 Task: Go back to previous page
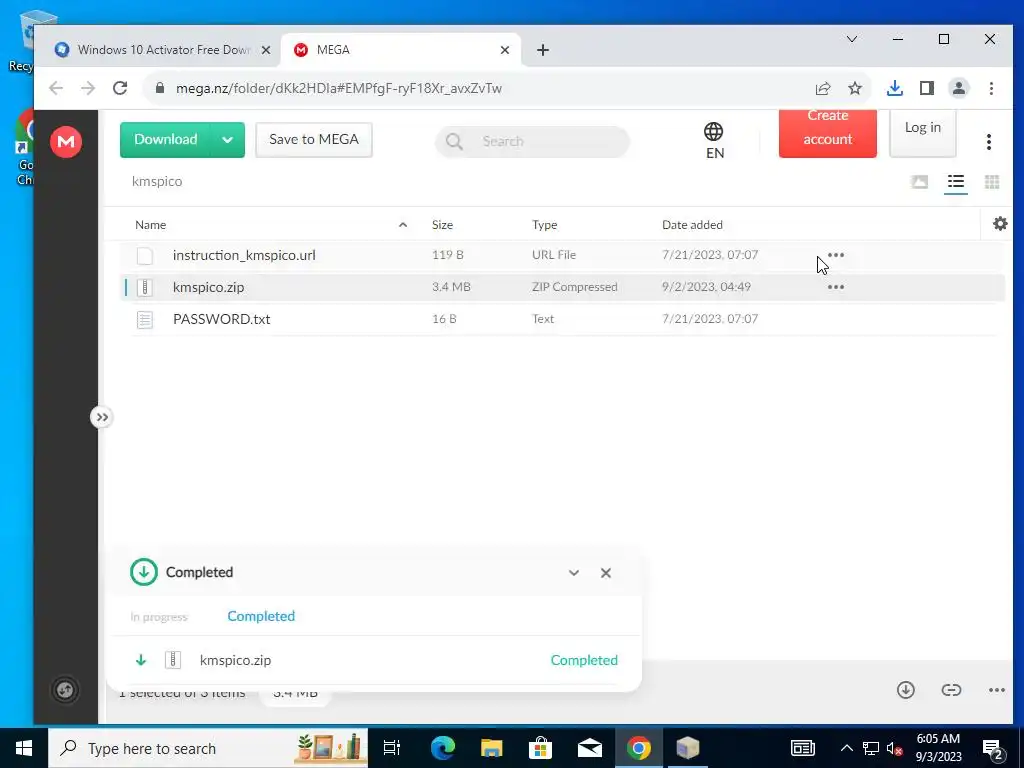pos(56,88)
